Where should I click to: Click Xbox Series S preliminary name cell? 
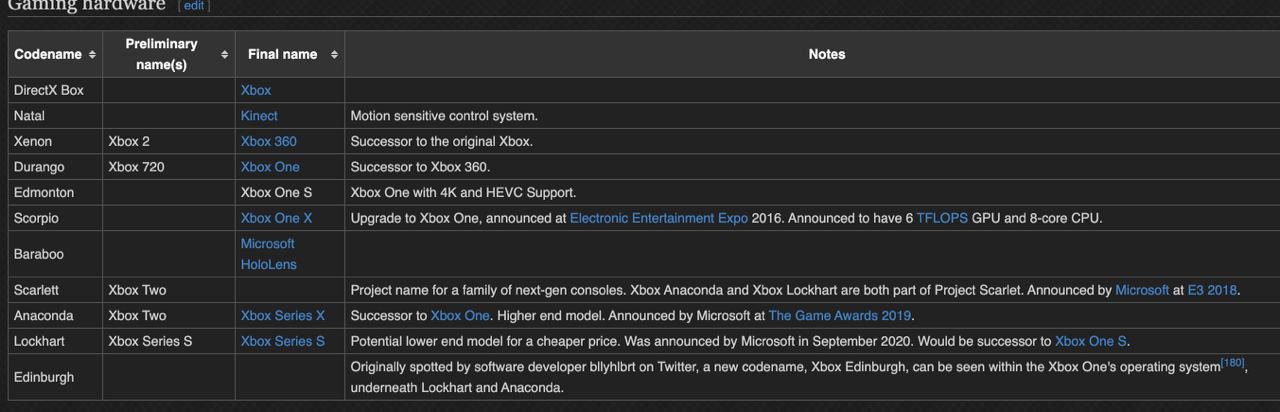click(x=169, y=341)
